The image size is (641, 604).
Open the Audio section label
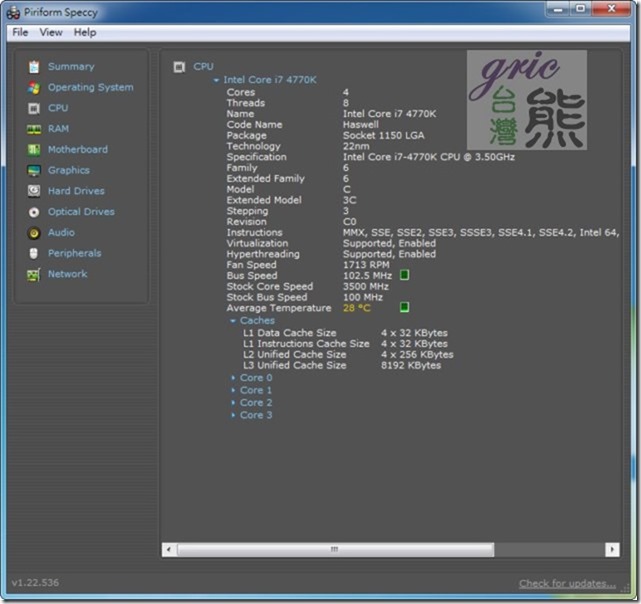coord(61,233)
